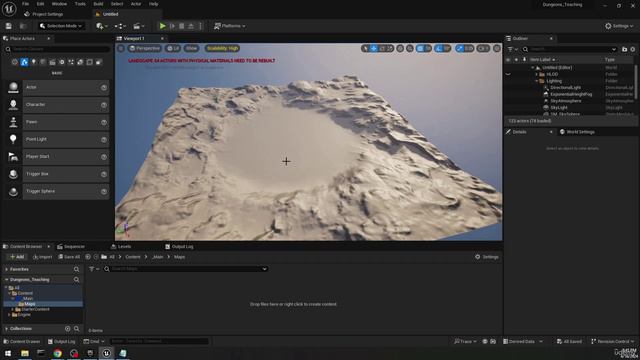Expand the HLOD folder in Outliner
This screenshot has width=640, height=360.
[x=537, y=74]
